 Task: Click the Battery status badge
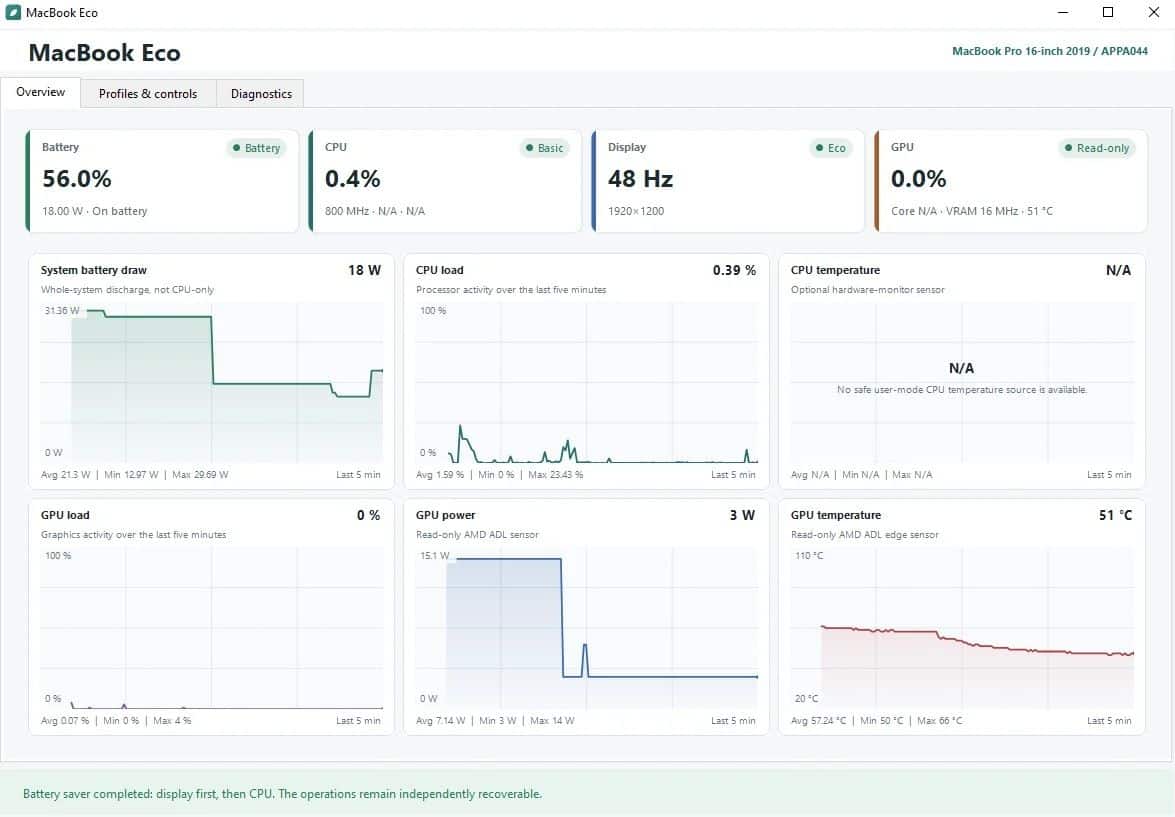[256, 148]
